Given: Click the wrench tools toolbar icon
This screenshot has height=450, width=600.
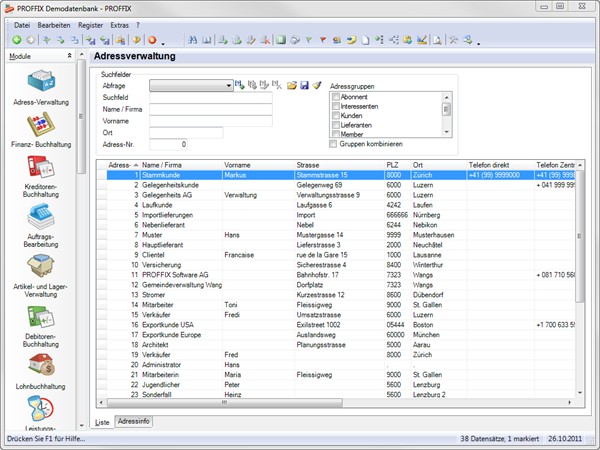Looking at the screenshot, I should coord(453,40).
